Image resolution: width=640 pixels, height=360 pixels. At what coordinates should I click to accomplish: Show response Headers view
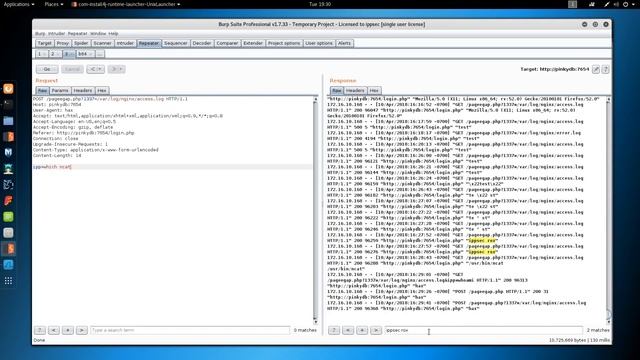(355, 91)
